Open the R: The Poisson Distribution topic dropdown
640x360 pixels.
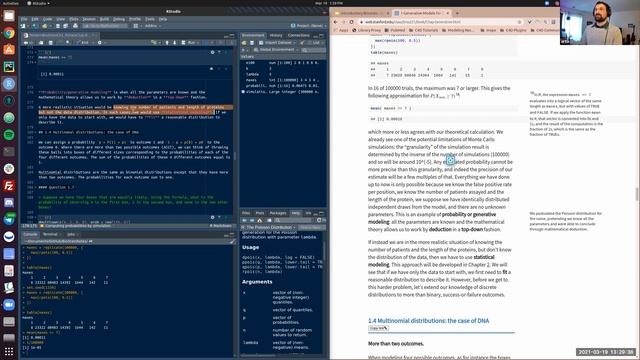coord(269,227)
